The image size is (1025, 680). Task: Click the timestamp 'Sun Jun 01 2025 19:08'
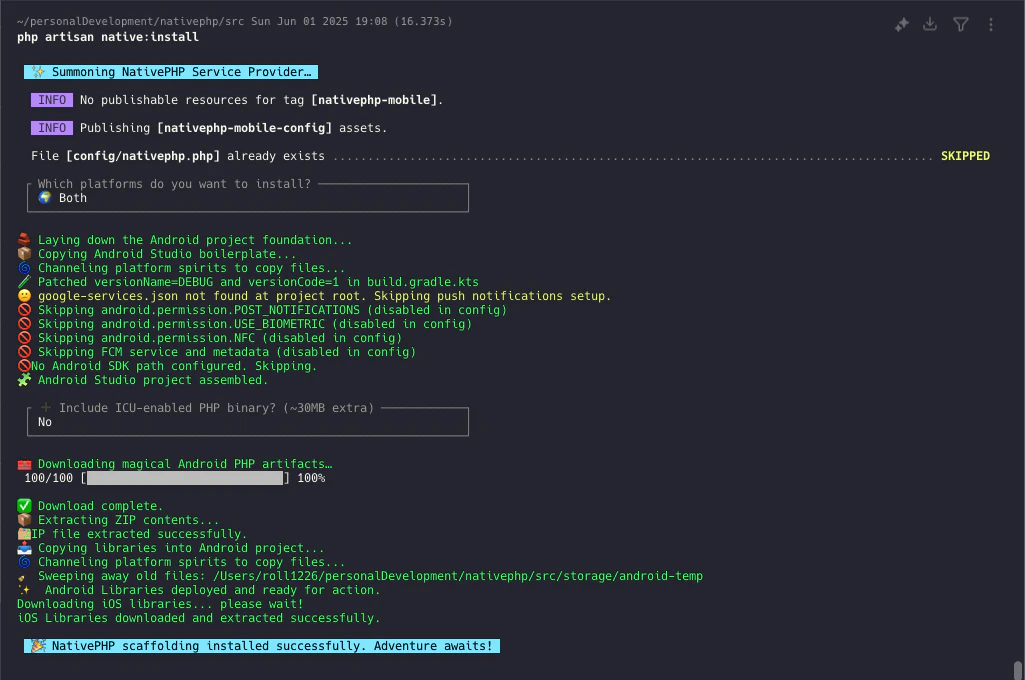(319, 22)
